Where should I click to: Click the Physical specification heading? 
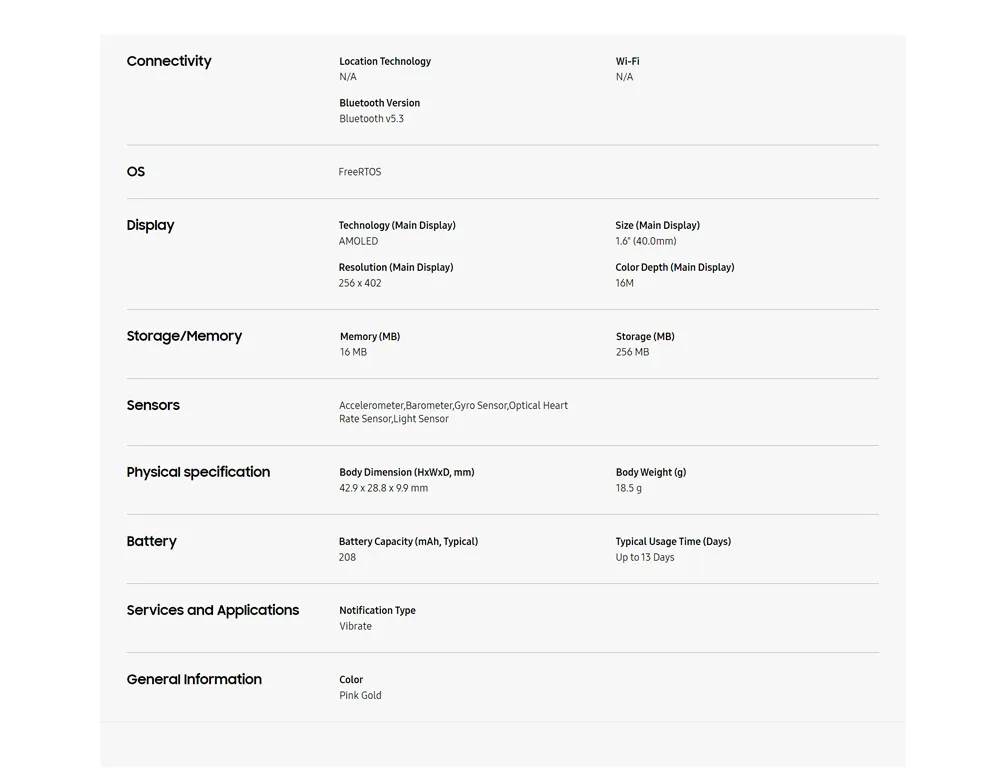pos(198,472)
